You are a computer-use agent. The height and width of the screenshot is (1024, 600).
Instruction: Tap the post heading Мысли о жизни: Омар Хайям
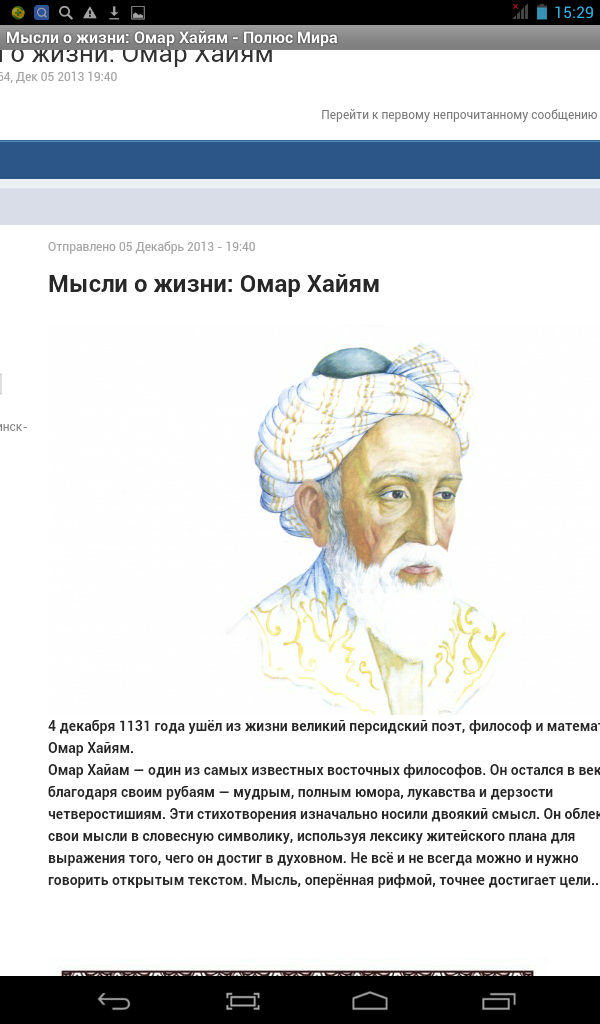click(x=213, y=284)
